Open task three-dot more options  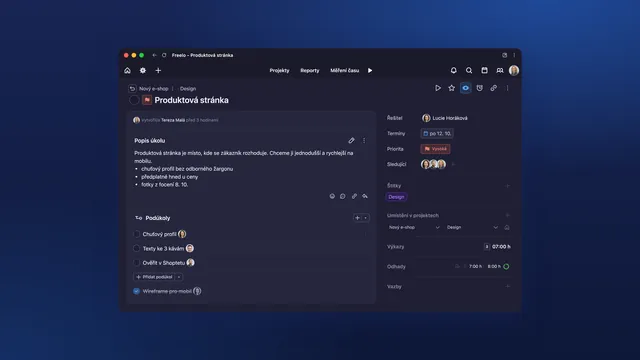click(507, 88)
